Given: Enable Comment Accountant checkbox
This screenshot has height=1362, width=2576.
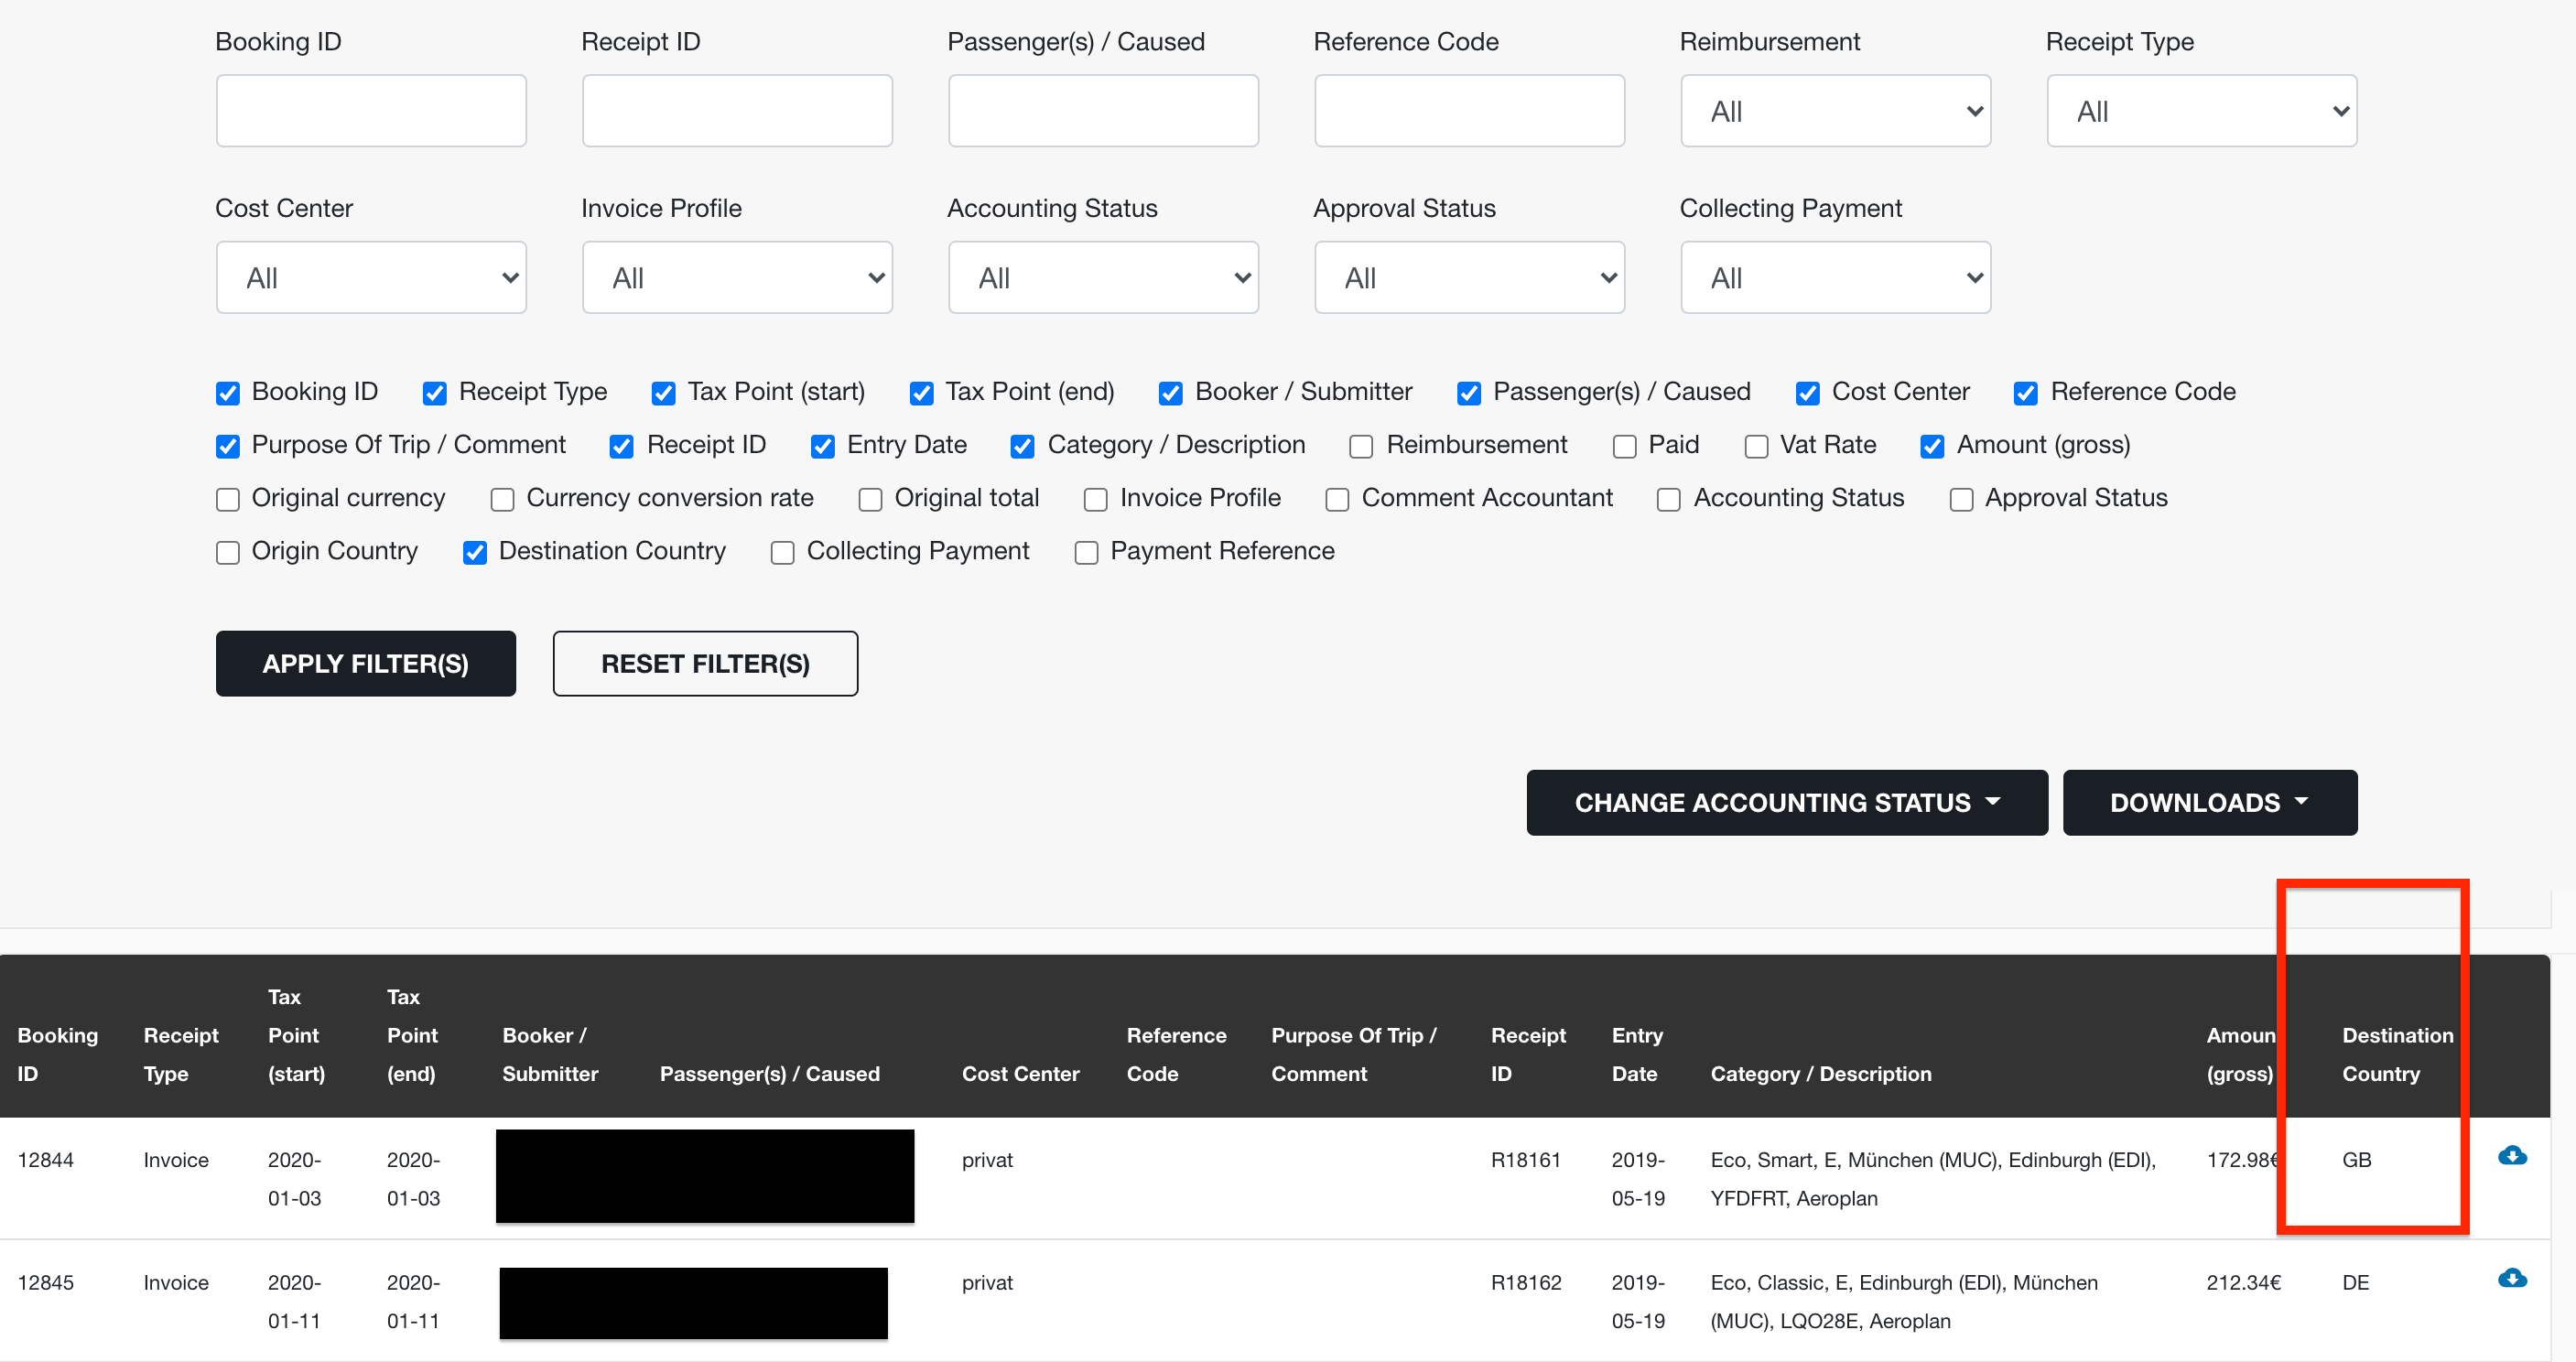Looking at the screenshot, I should point(1337,499).
